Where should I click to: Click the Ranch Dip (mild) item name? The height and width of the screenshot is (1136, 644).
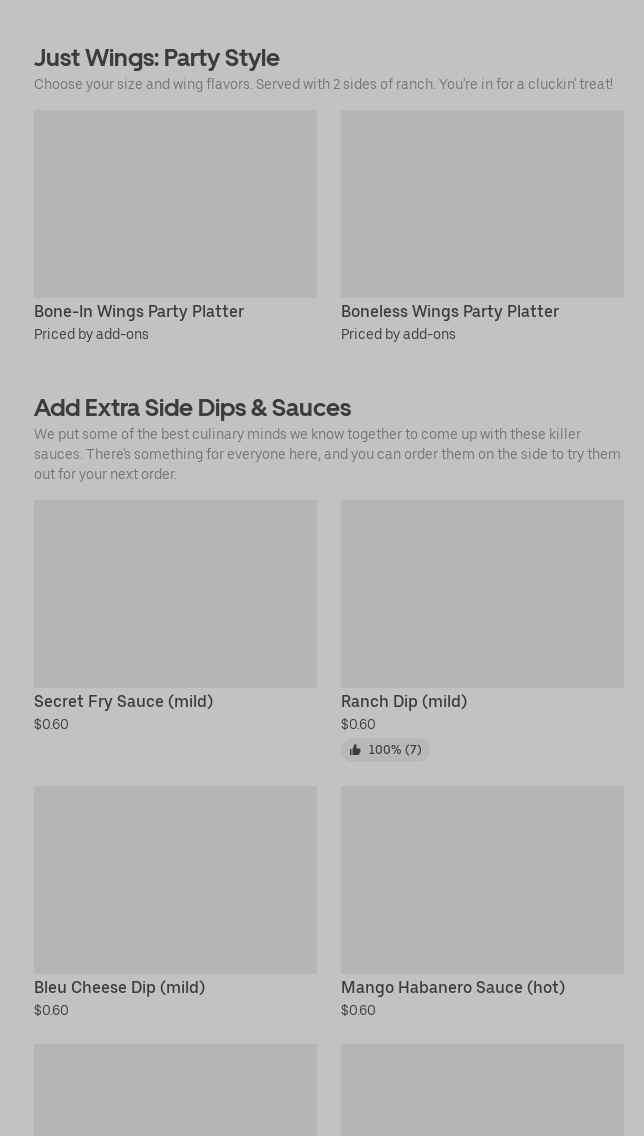point(404,702)
